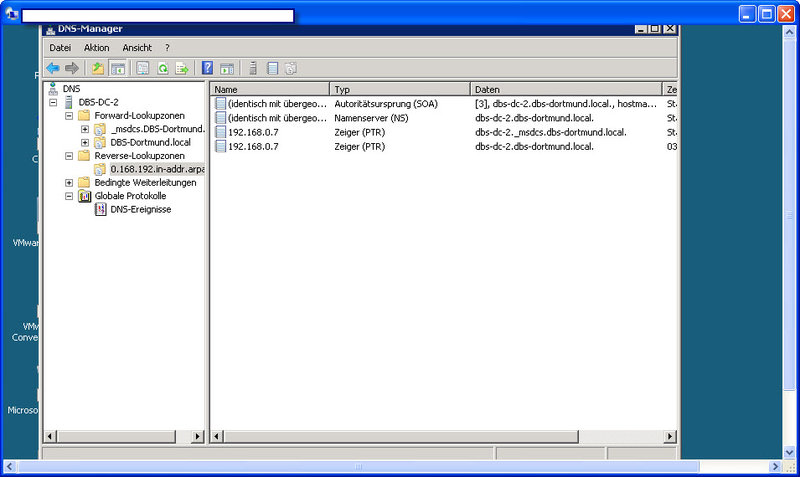This screenshot has width=800, height=477.
Task: Click the new server toolbar icon
Action: point(253,68)
